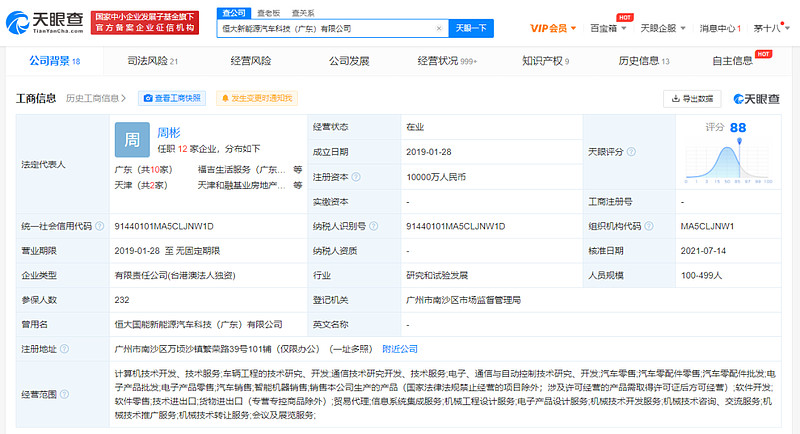This screenshot has height=434, width=800.
Task: Switch to 公司背景 tab
Action: pos(55,61)
